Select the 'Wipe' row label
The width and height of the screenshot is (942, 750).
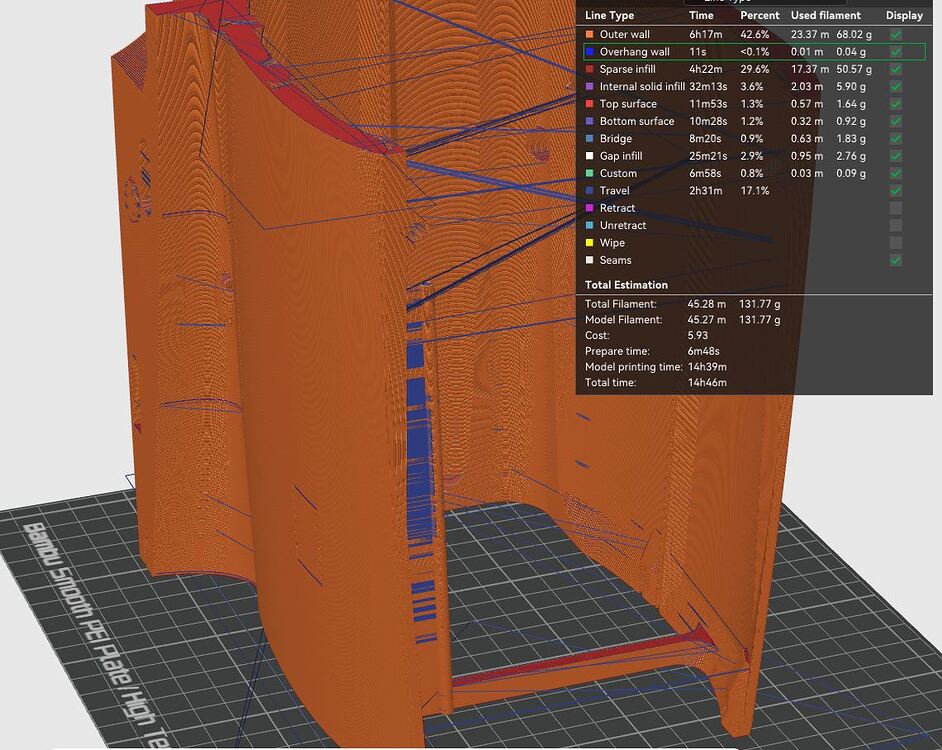(x=612, y=243)
